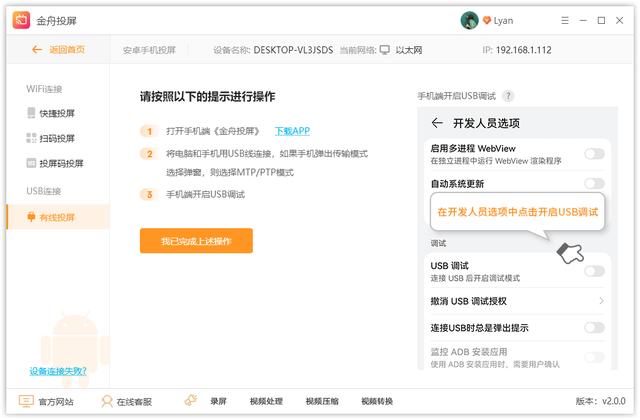Click the ethernet monitor icon beside 以太网

coord(385,50)
